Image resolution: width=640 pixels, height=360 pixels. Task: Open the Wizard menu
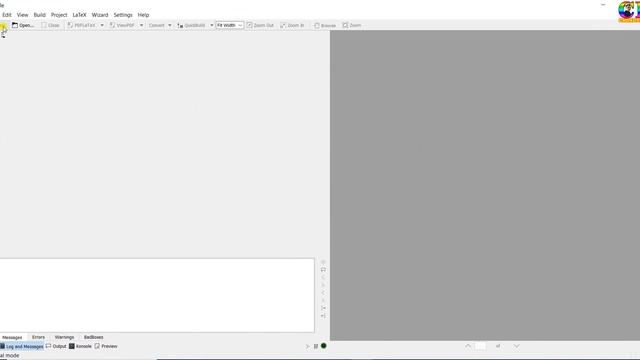pos(100,15)
